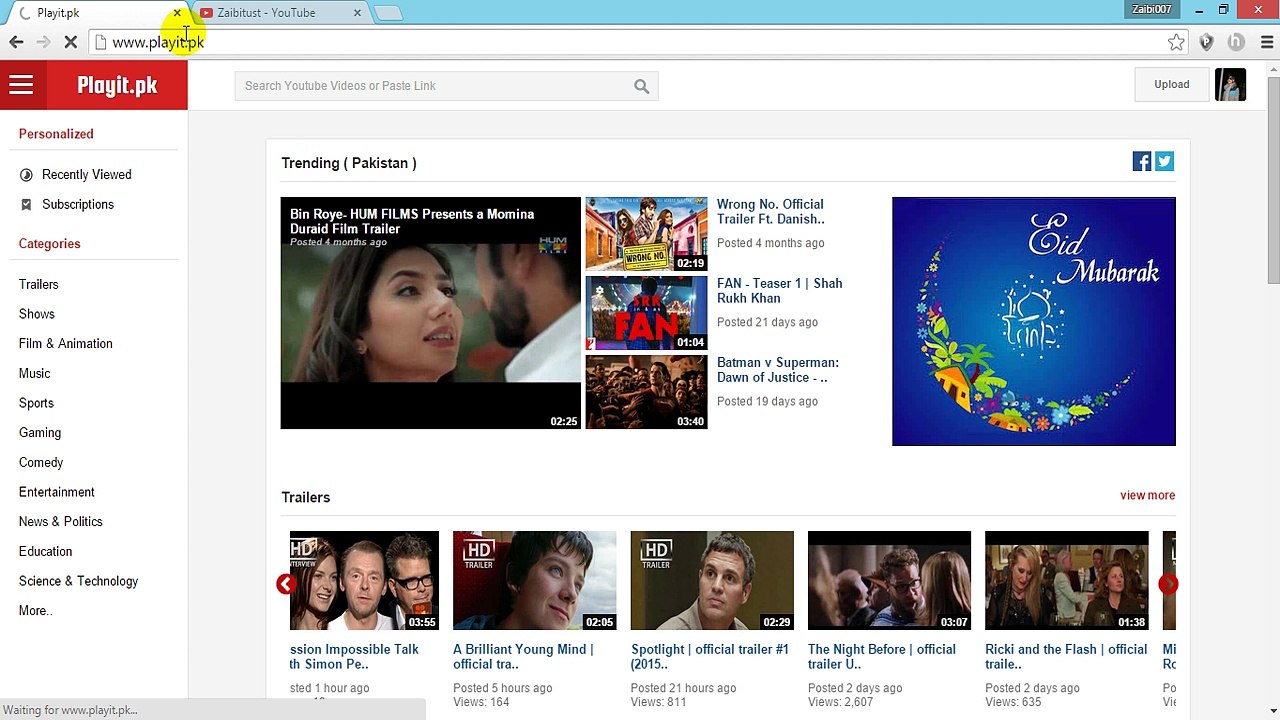This screenshot has width=1280, height=720.
Task: Open News & Politics category
Action: [x=61, y=522]
